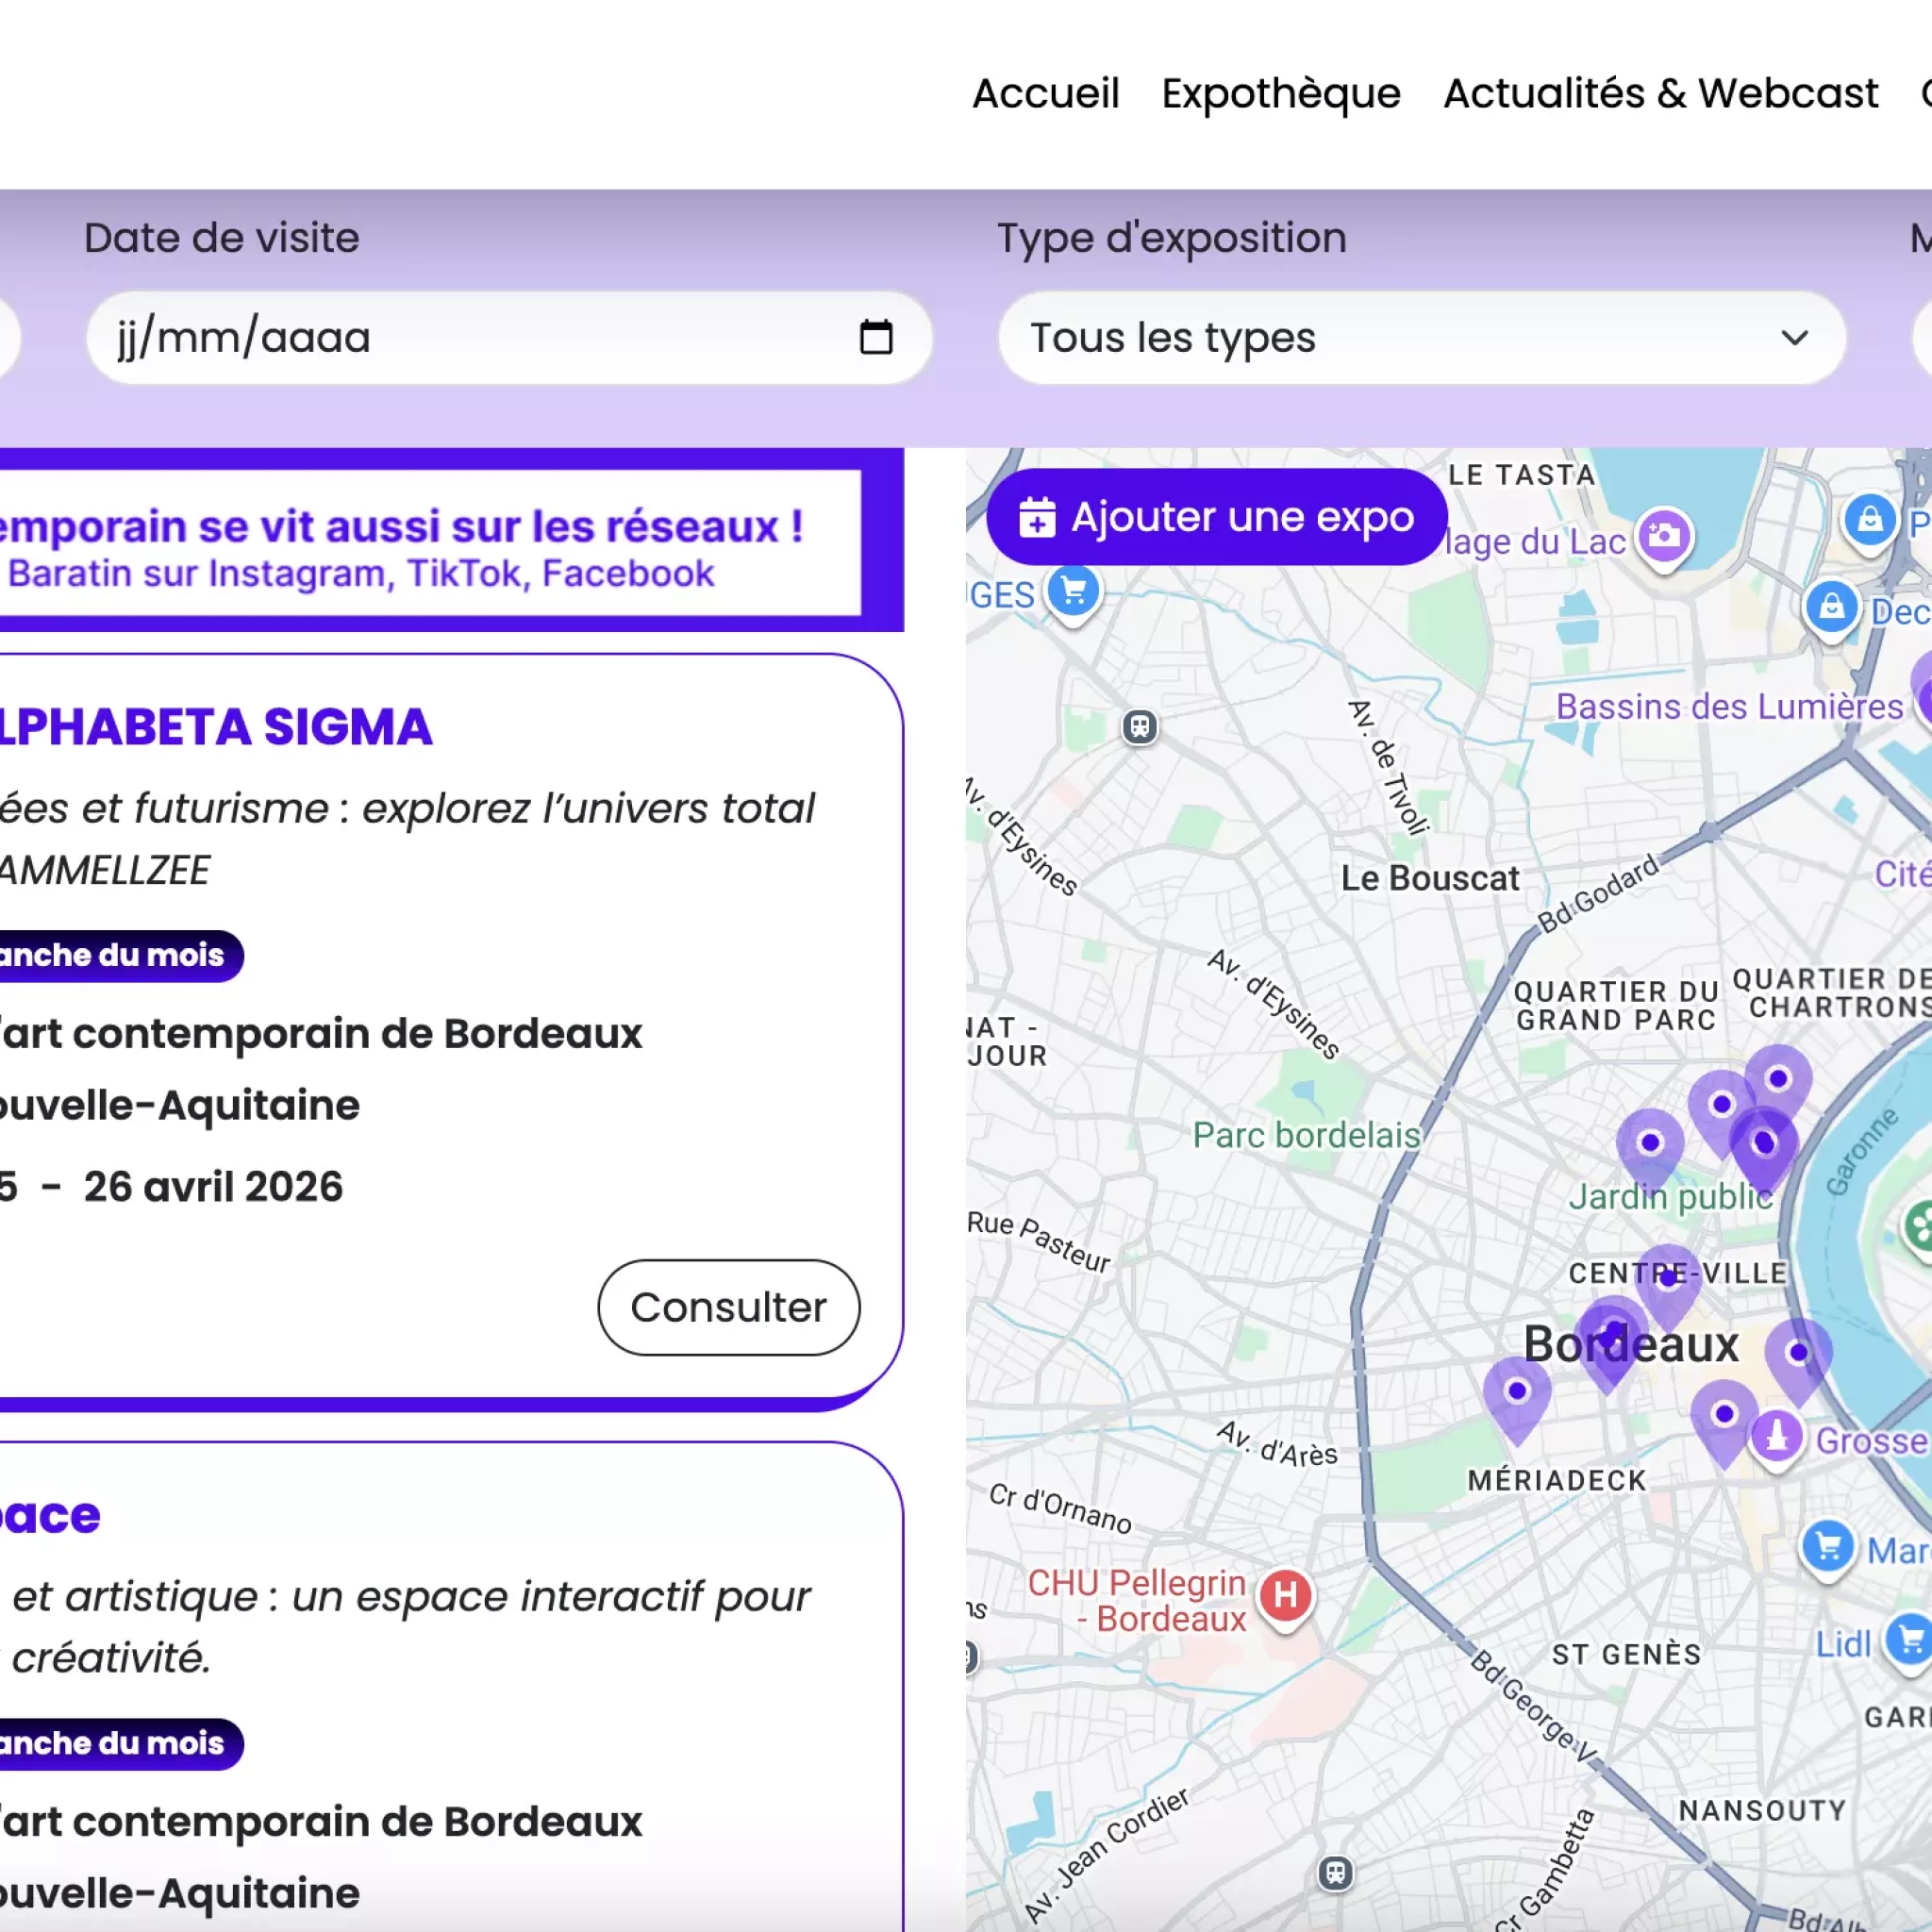Click the CHU Pellegrin hospital marker
This screenshot has height=1932, width=1932.
point(1285,1595)
